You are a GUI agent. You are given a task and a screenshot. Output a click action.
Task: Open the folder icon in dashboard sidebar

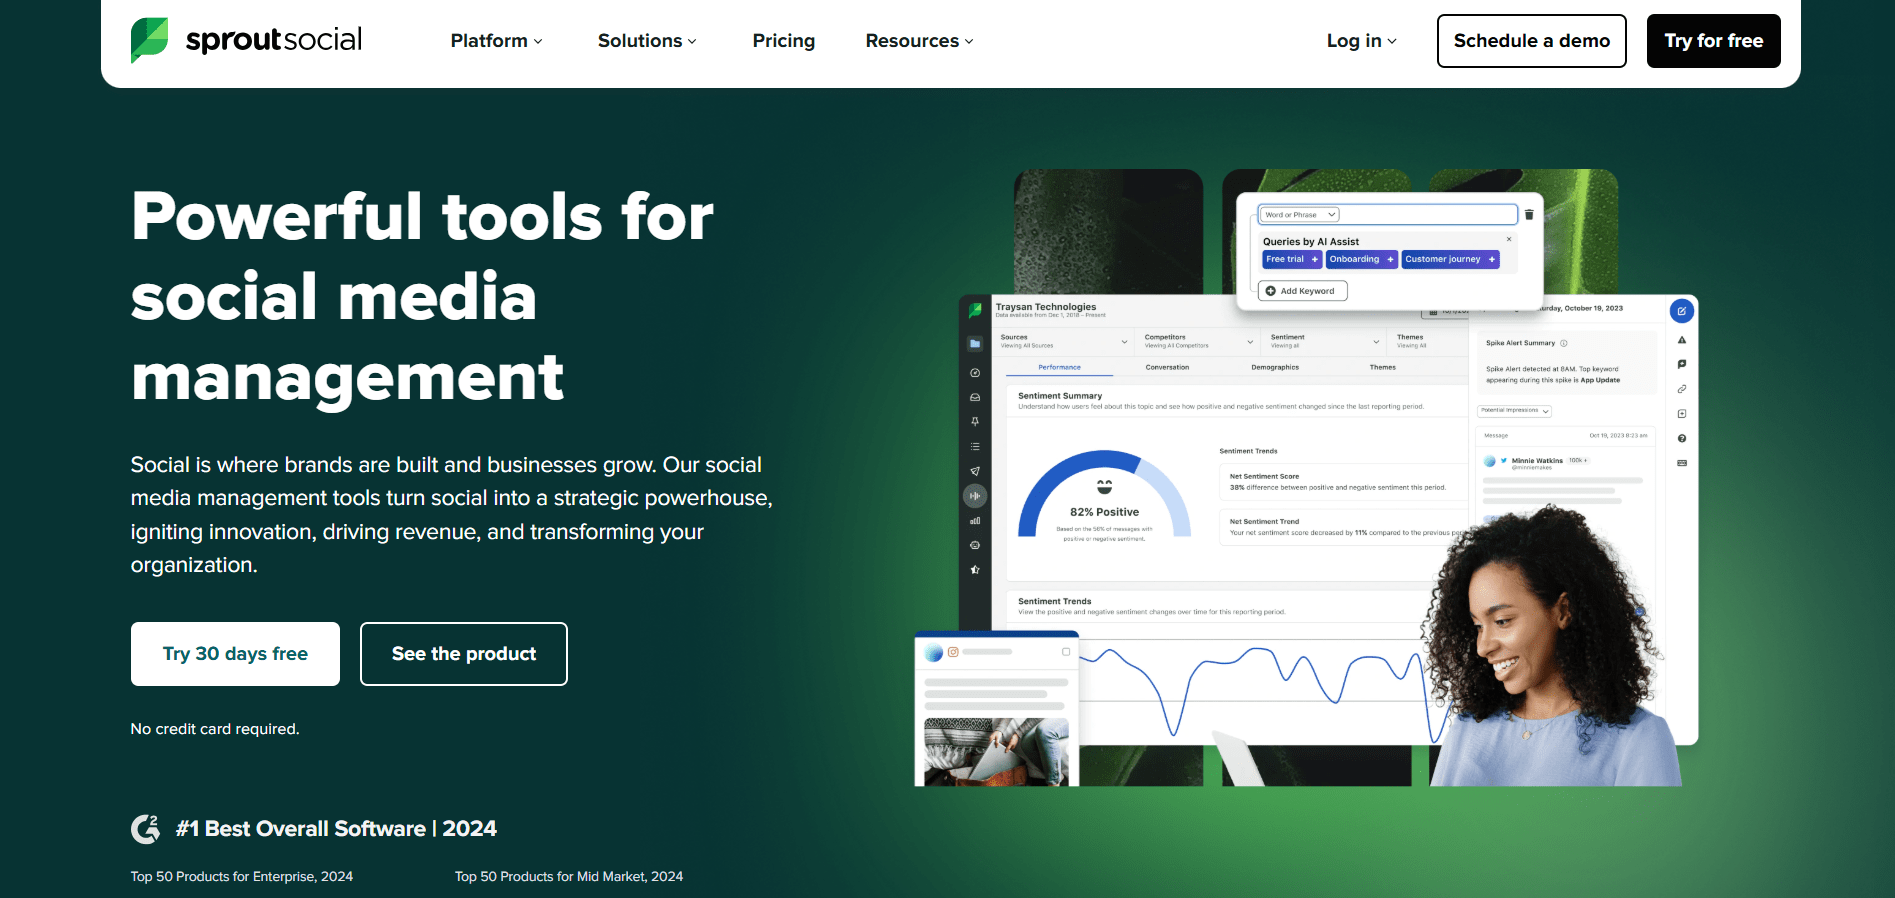pos(975,344)
